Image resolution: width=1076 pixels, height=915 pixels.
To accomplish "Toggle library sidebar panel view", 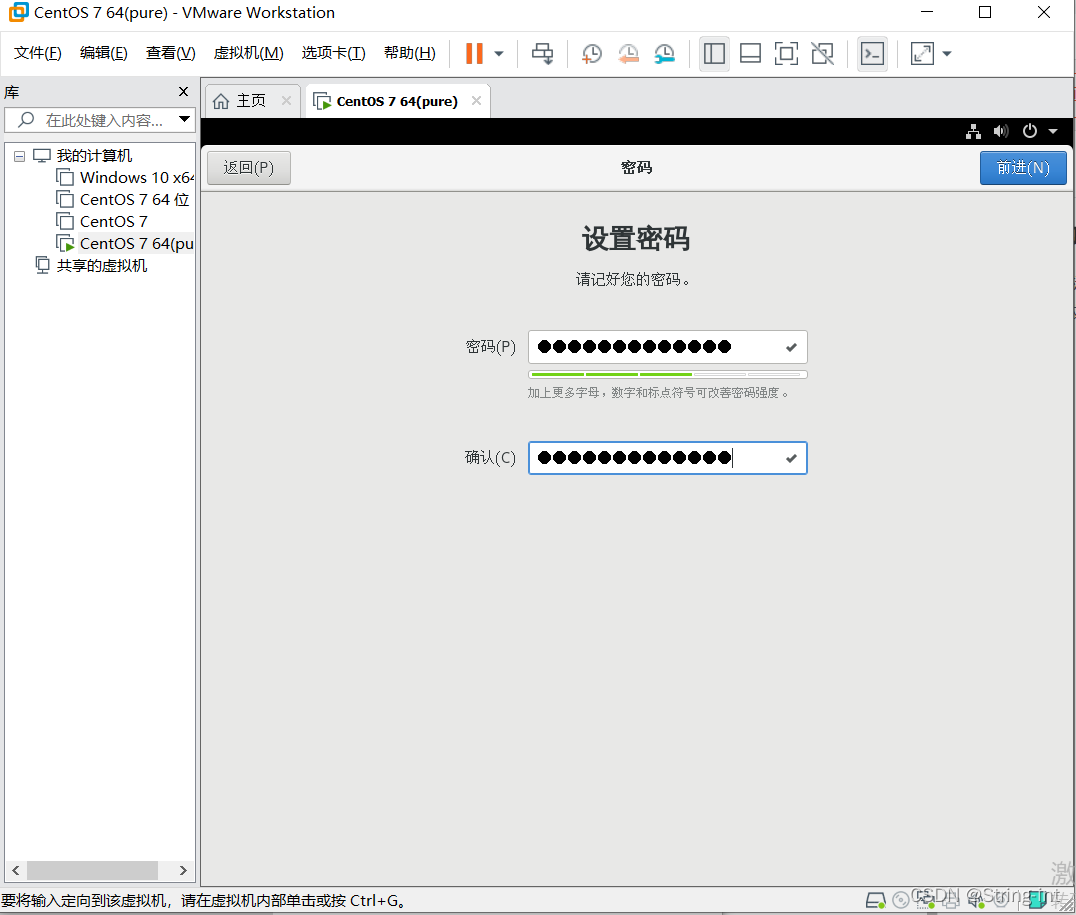I will (714, 53).
